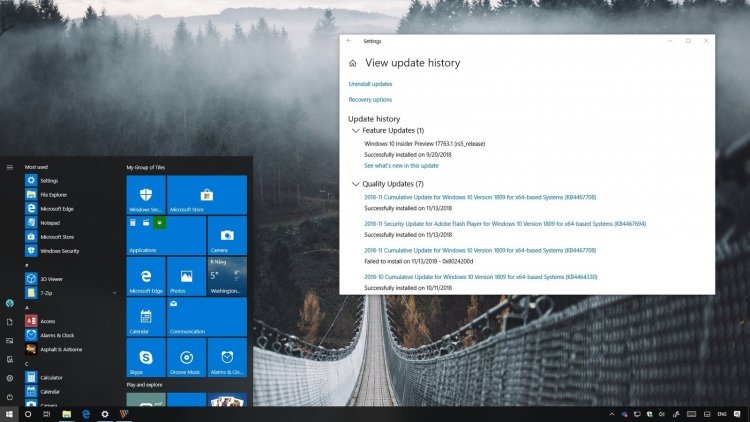This screenshot has width=750, height=422.
Task: Launch the Camera tile
Action: pyautogui.click(x=227, y=235)
